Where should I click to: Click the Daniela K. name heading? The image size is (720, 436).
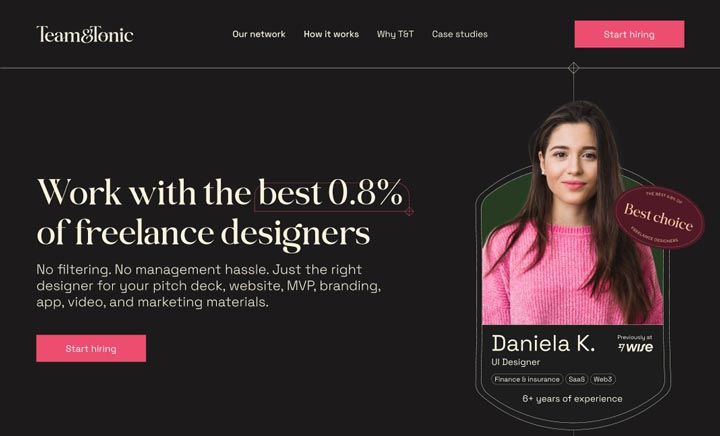(543, 343)
